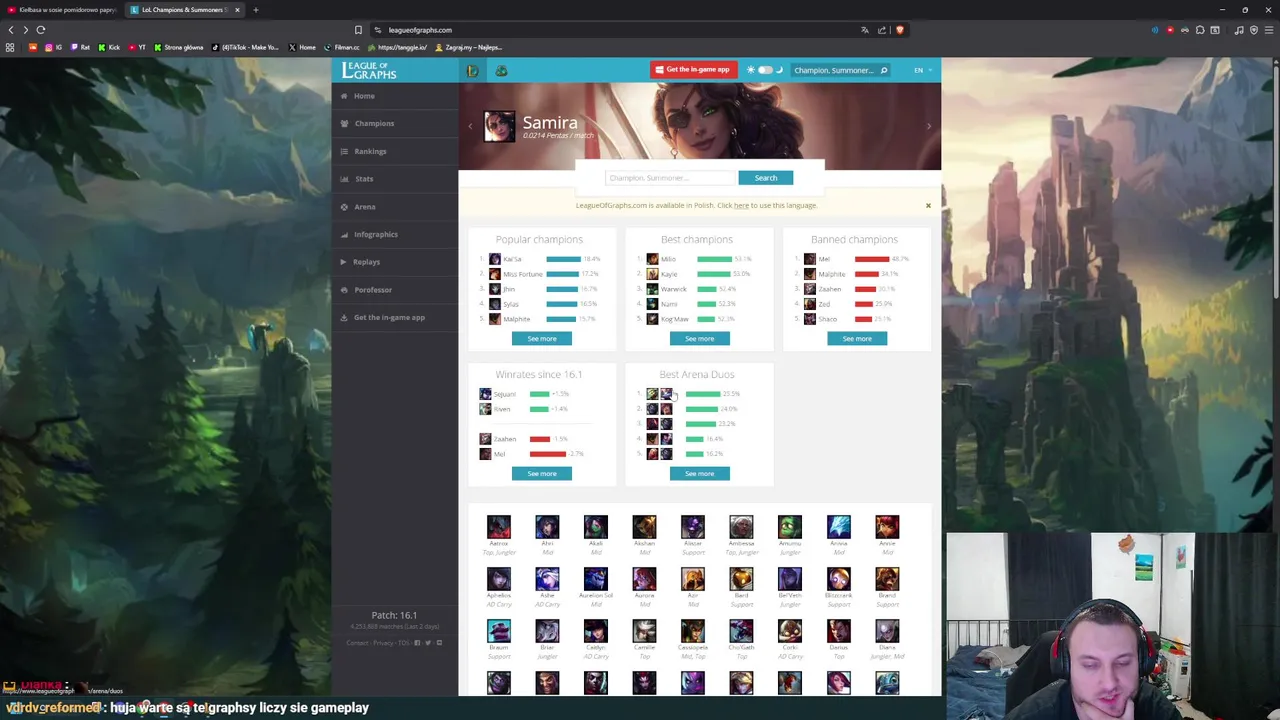See more Best Arena Duos
Screen dimensions: 1280x720
pos(699,473)
